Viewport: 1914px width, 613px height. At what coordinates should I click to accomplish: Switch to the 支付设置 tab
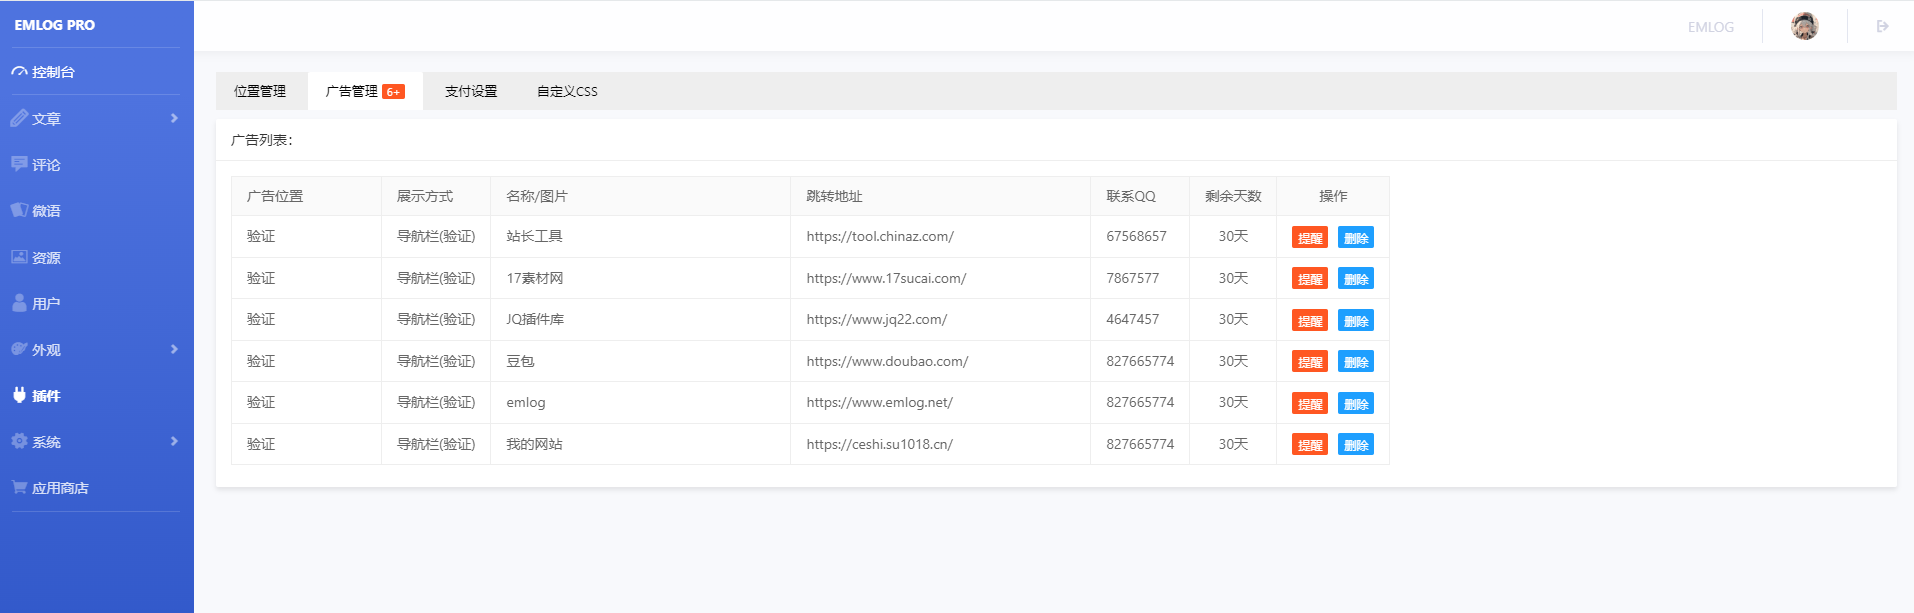[471, 91]
